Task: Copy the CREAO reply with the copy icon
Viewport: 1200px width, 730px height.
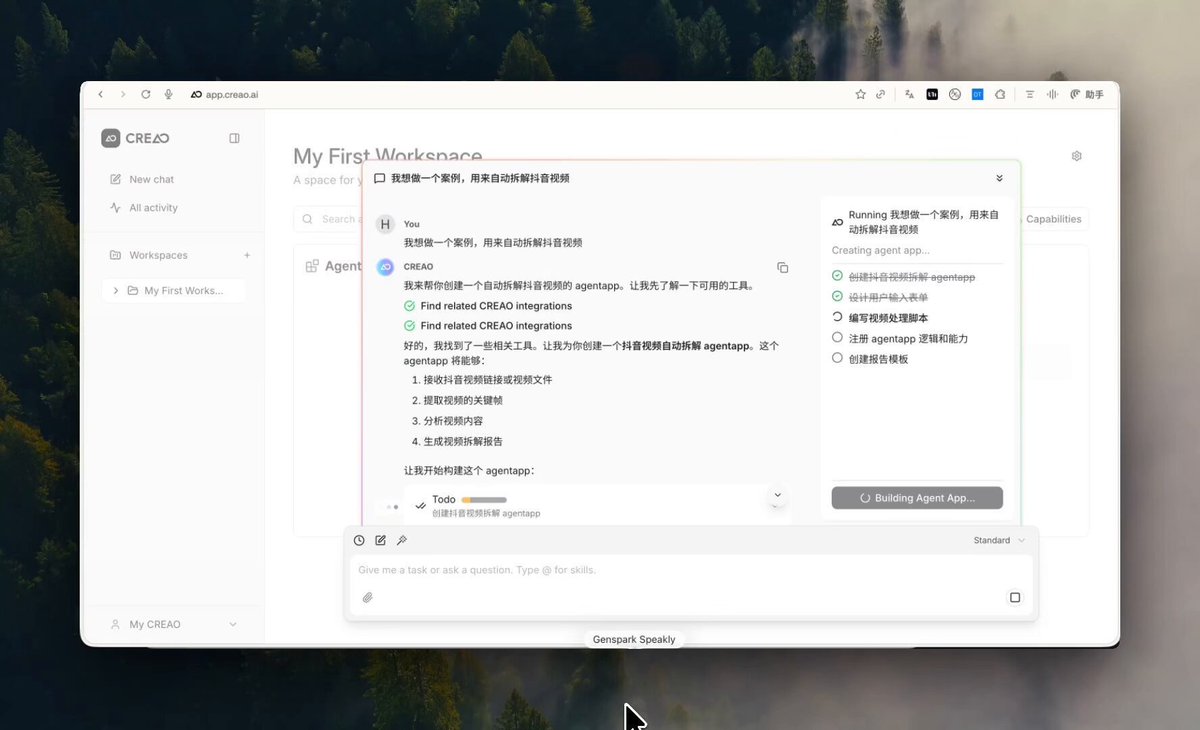Action: click(783, 267)
